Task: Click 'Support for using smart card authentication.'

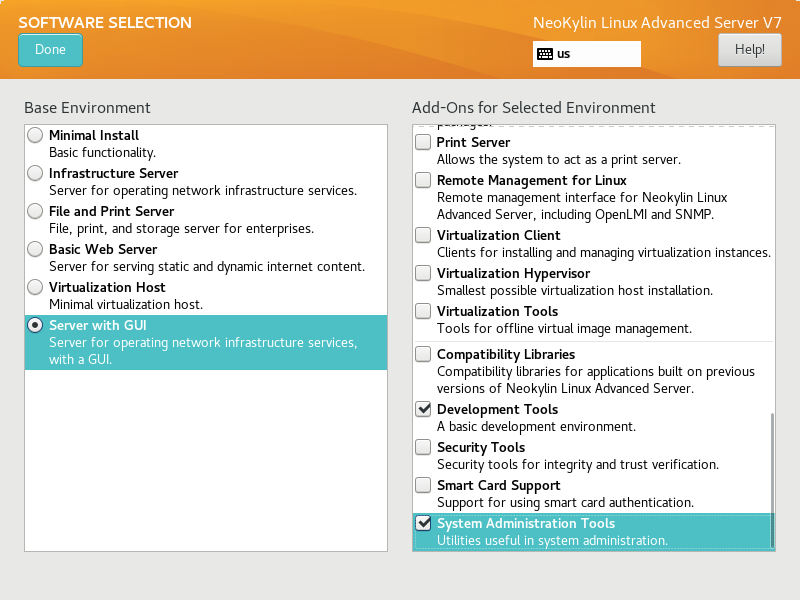Action: (x=565, y=503)
